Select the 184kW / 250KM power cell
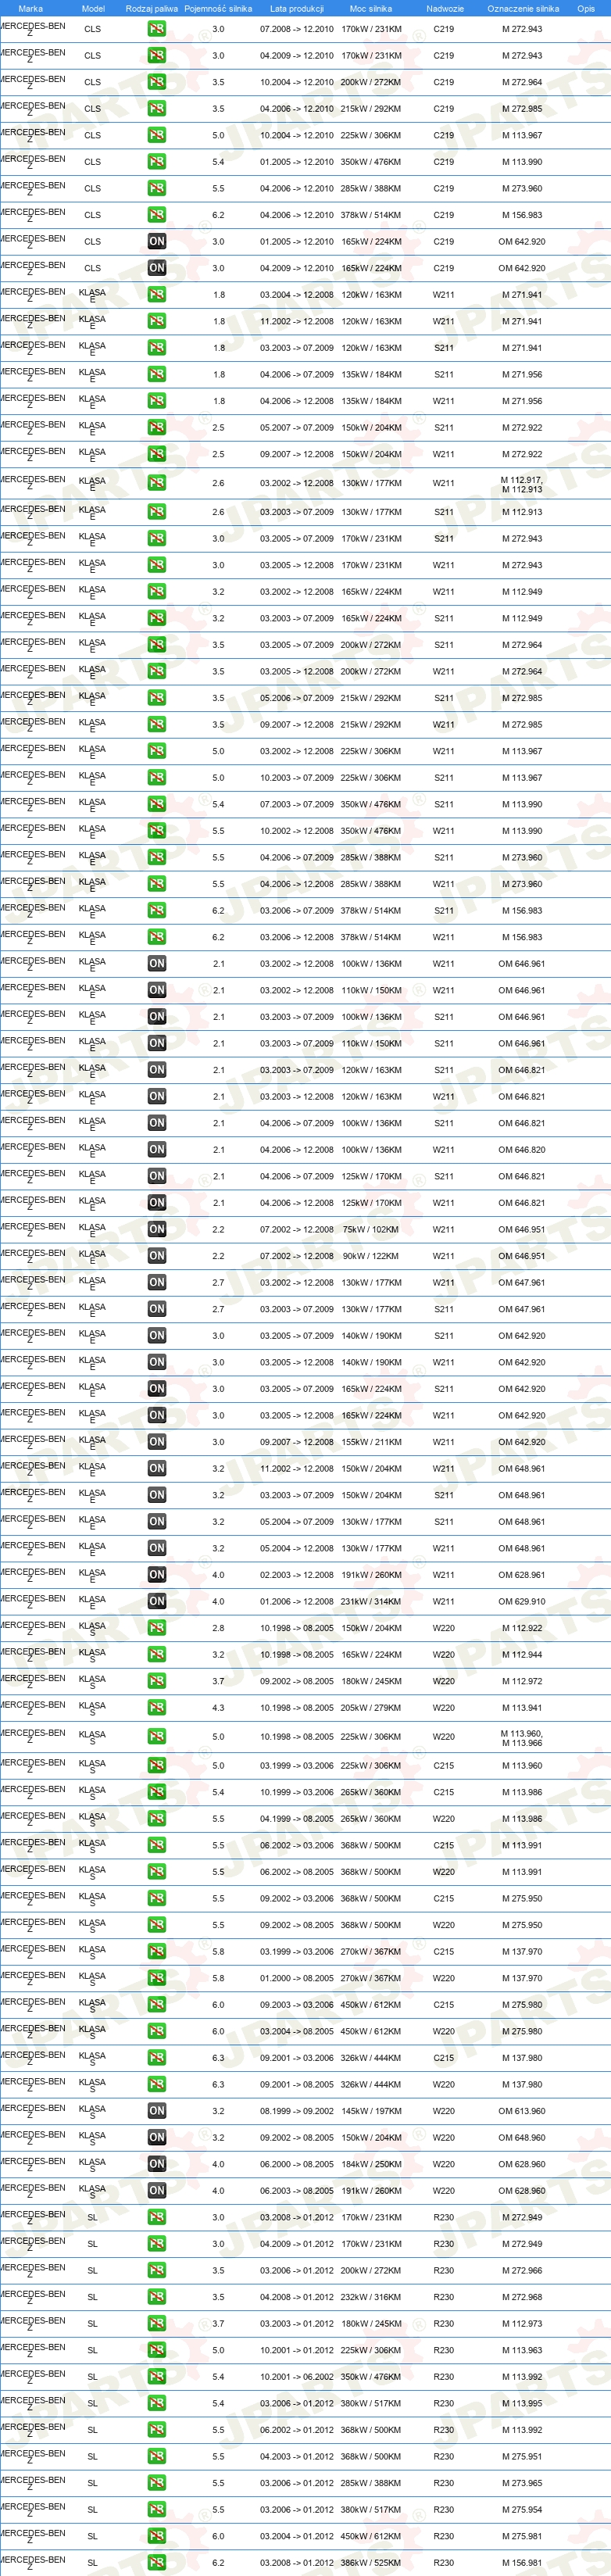The height and width of the screenshot is (2576, 611). pos(371,2164)
